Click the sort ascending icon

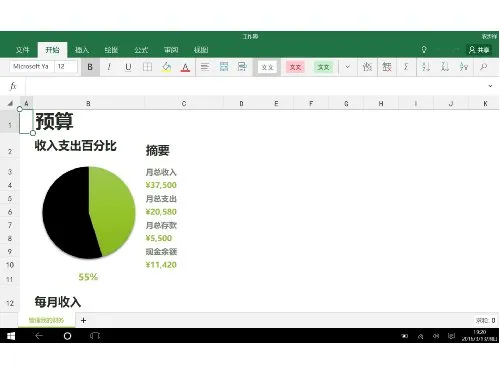[x=425, y=67]
